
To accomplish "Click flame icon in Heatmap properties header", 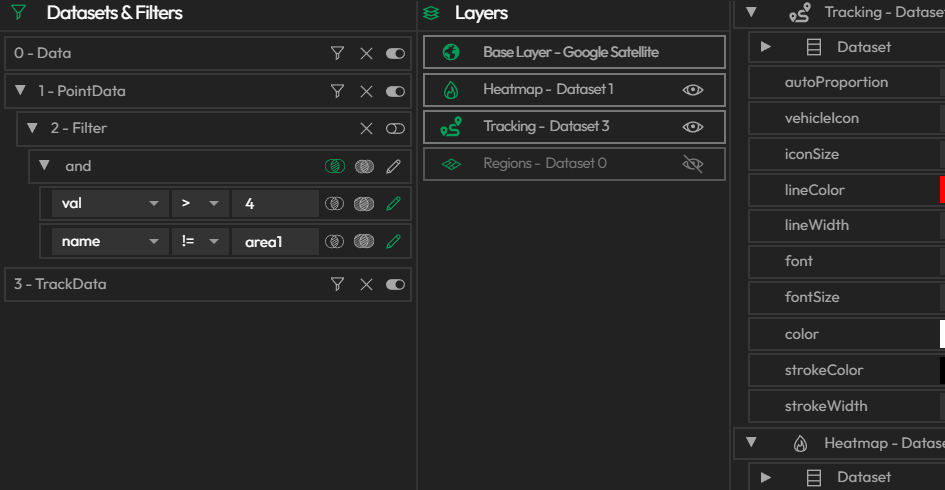I will pyautogui.click(x=800, y=444).
